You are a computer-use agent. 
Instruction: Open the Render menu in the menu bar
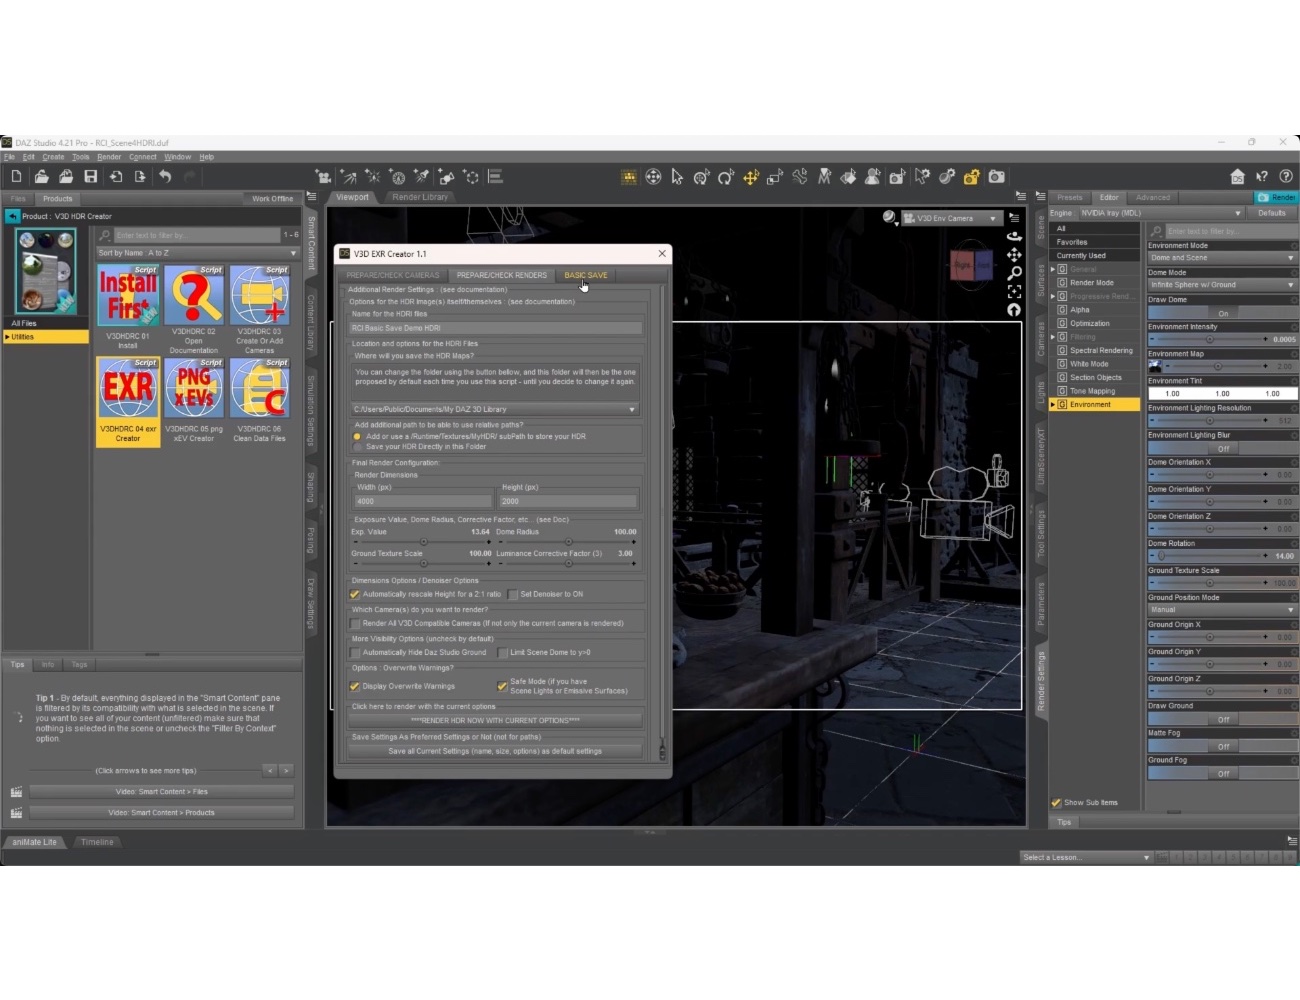pos(108,156)
